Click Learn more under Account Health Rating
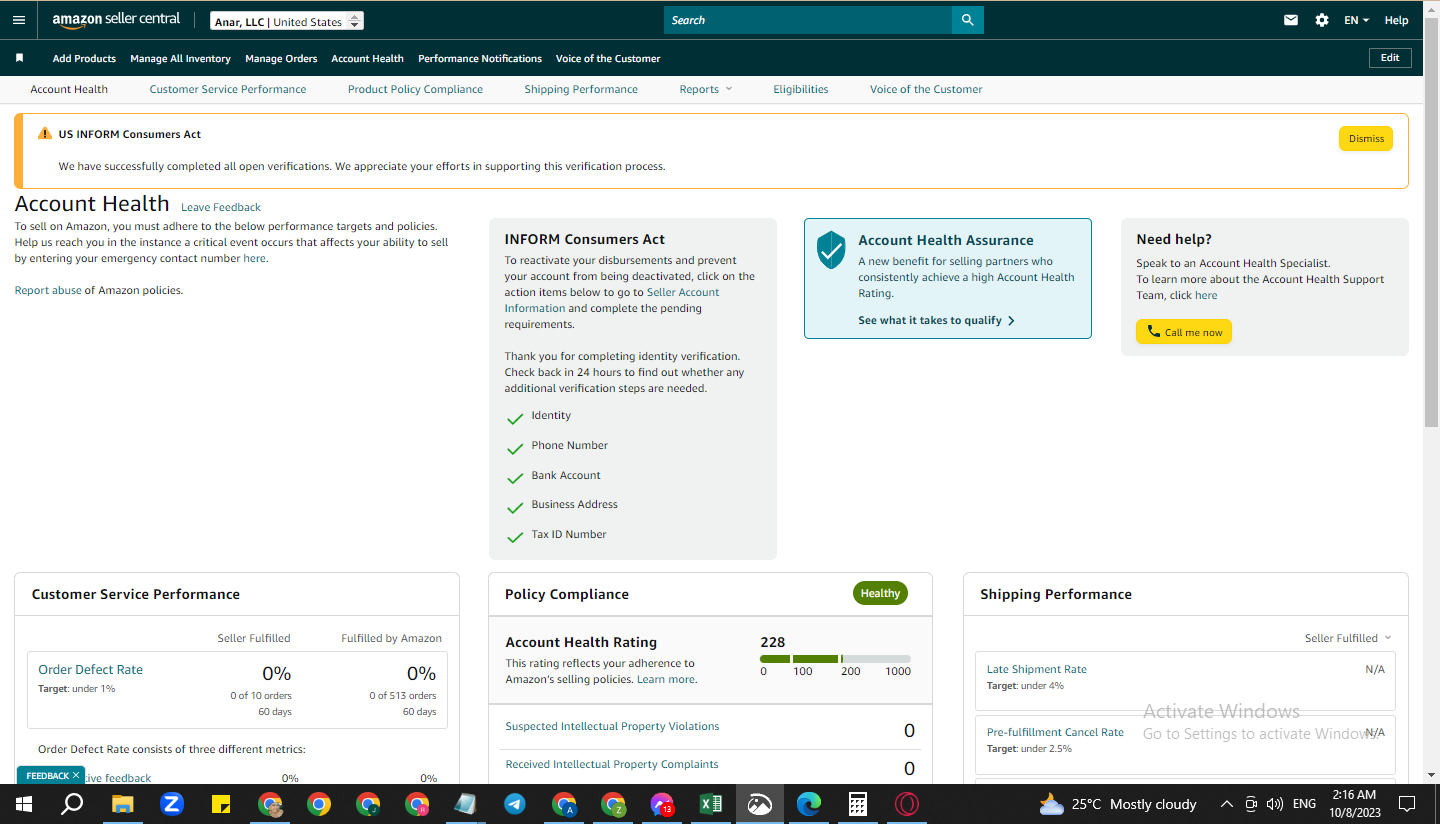 [666, 679]
